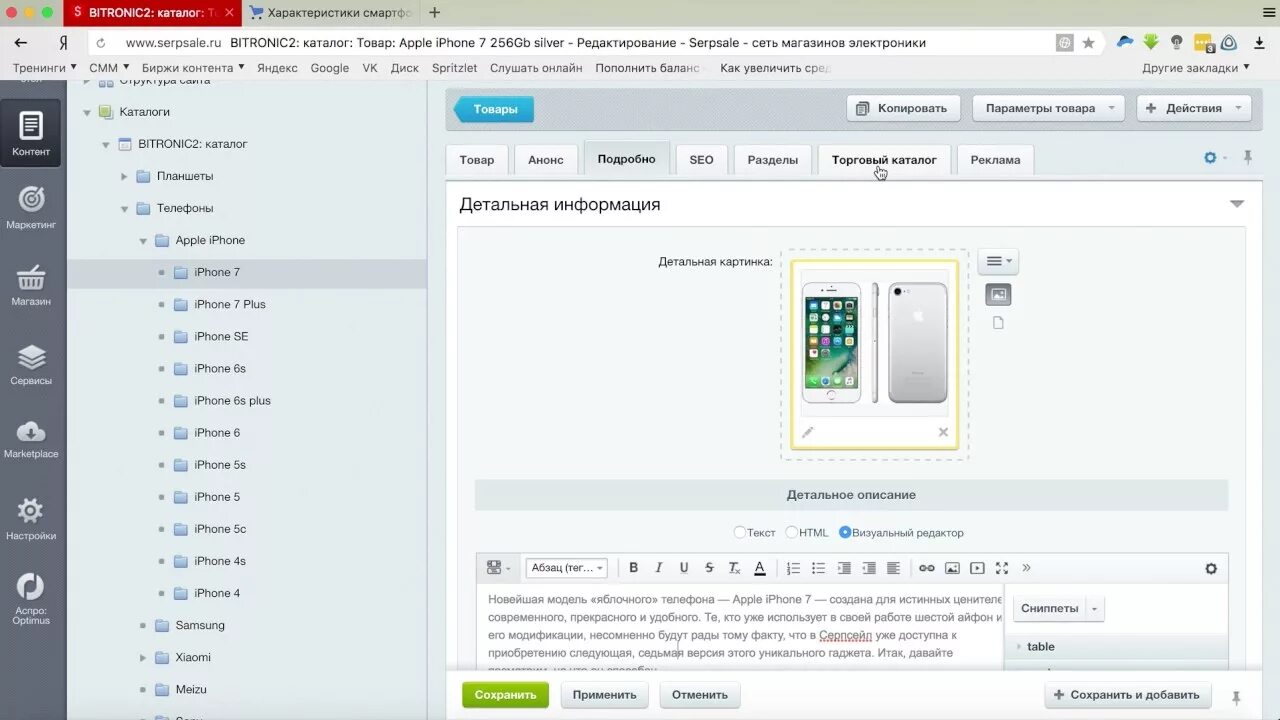Insert bulleted list in editor
This screenshot has width=1280, height=720.
click(818, 568)
